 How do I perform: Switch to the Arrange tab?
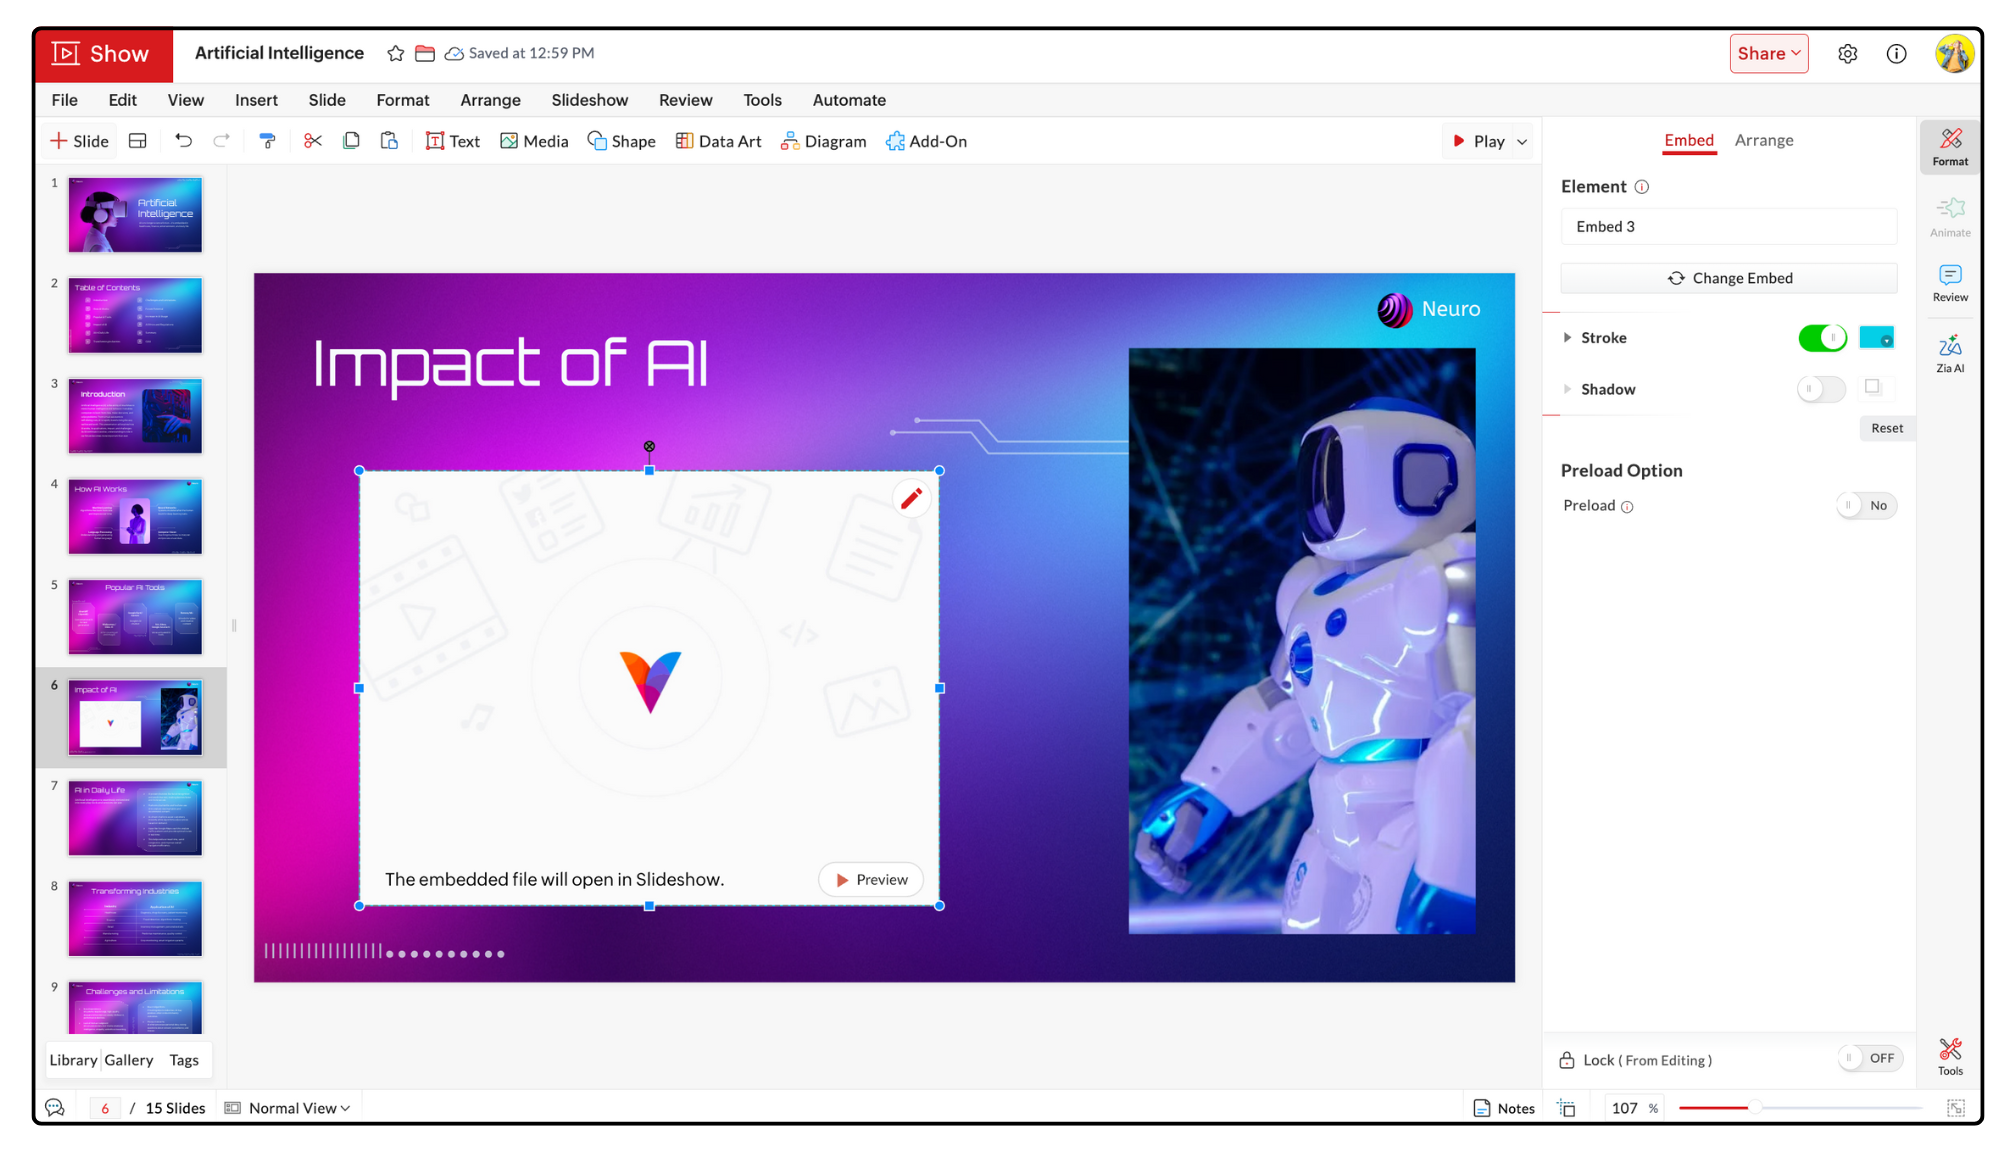[1763, 140]
